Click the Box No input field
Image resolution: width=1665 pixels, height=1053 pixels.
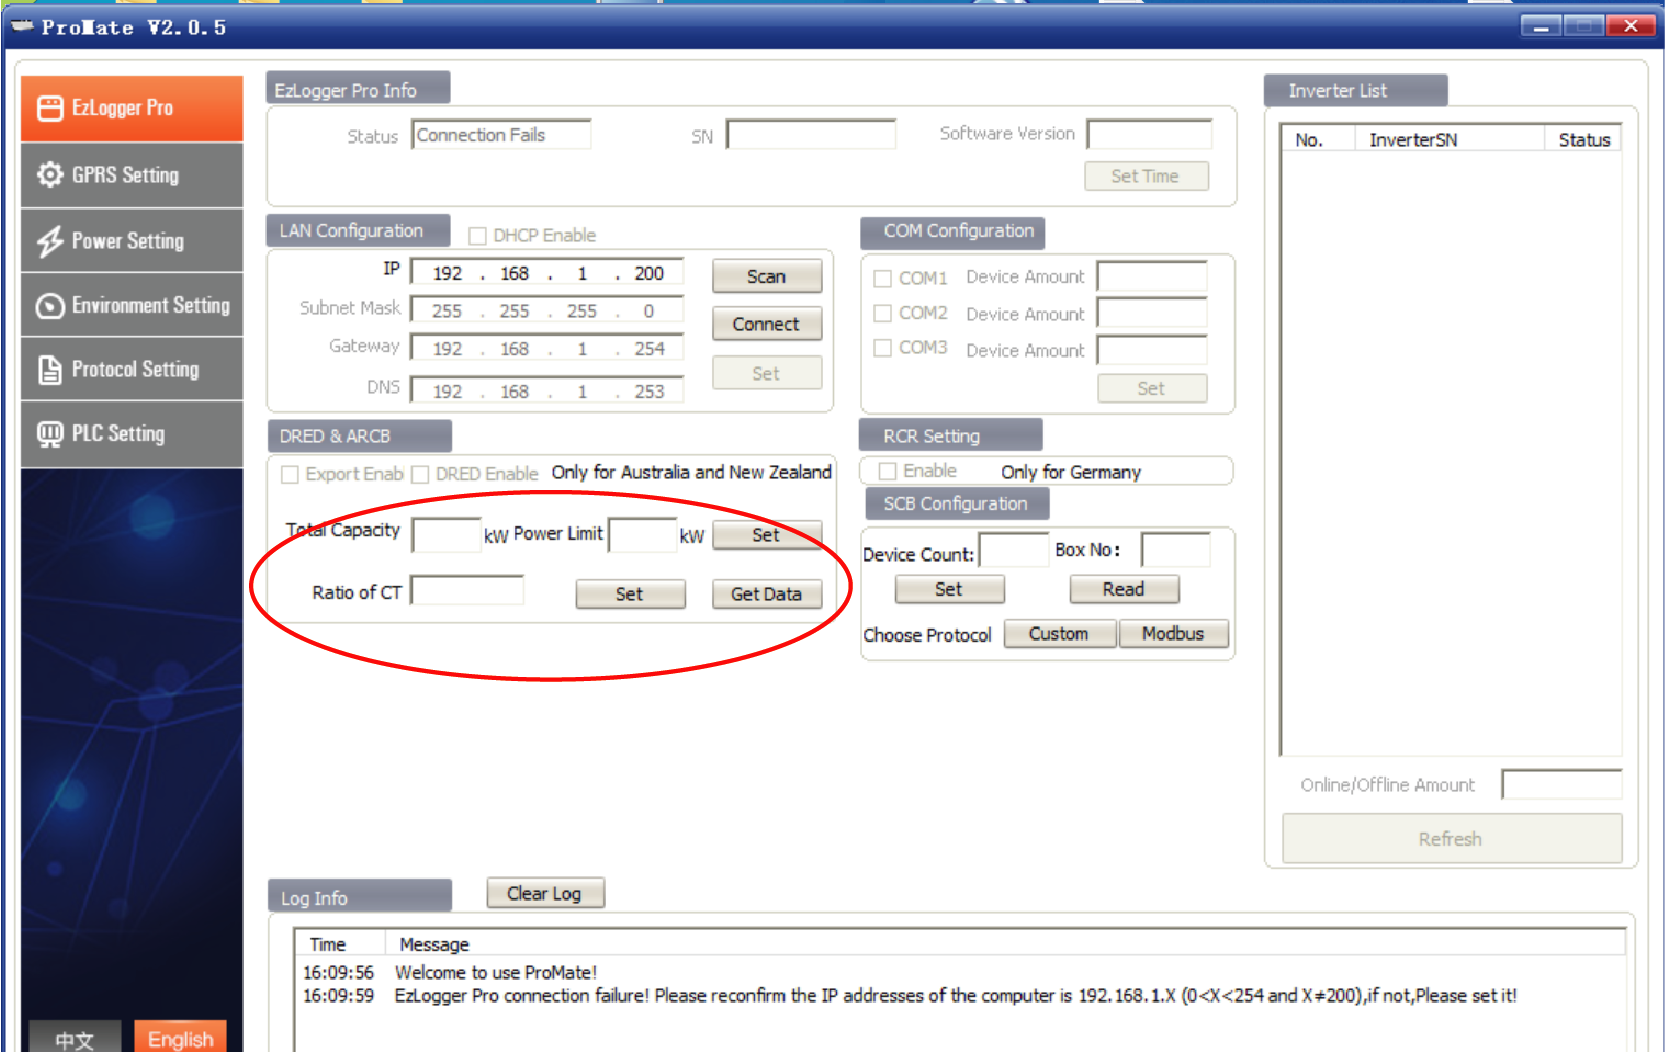tap(1176, 551)
